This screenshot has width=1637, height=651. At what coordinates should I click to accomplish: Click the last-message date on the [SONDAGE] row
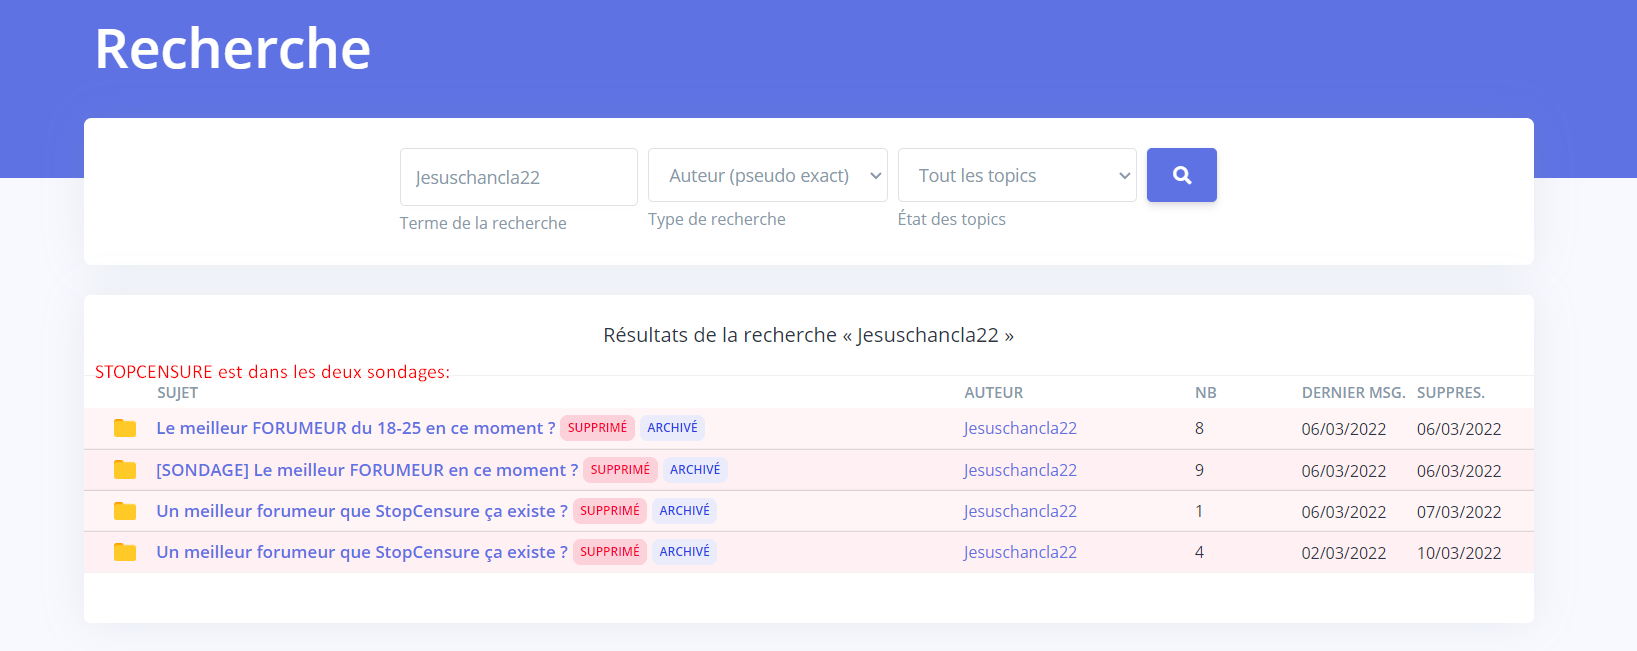pos(1344,471)
